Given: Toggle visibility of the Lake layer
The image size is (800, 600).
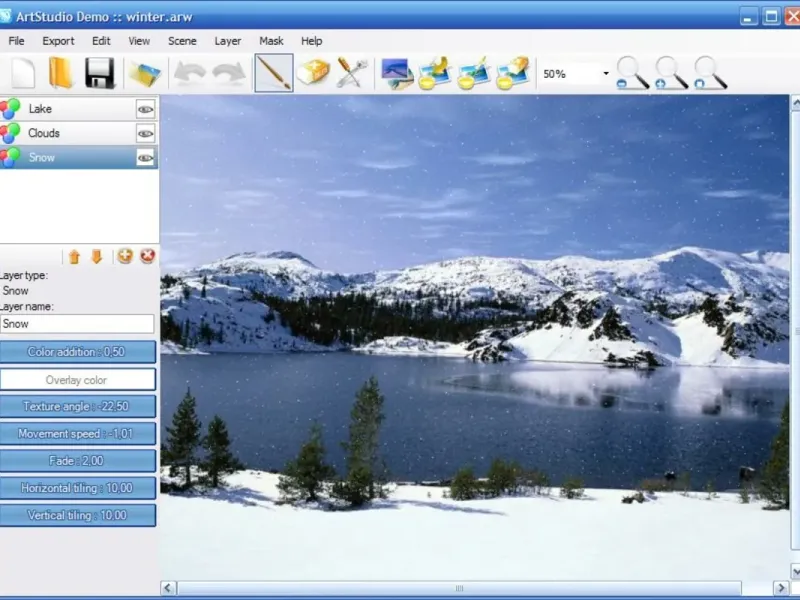Looking at the screenshot, I should click(145, 109).
